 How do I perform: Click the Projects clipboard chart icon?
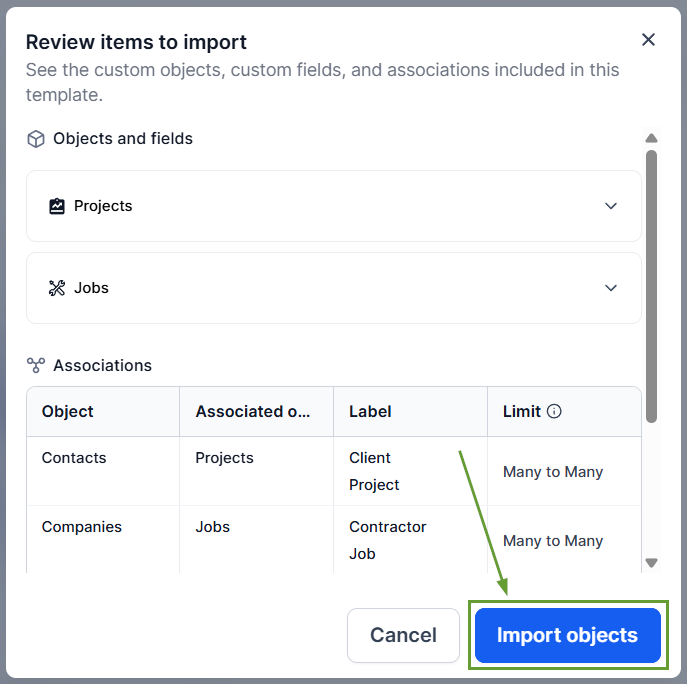point(57,206)
